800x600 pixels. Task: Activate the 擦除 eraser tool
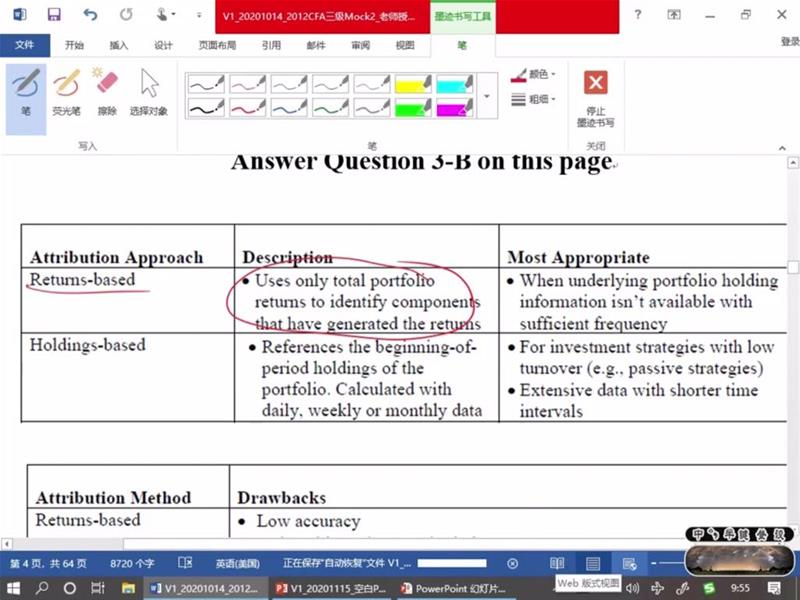pos(106,93)
